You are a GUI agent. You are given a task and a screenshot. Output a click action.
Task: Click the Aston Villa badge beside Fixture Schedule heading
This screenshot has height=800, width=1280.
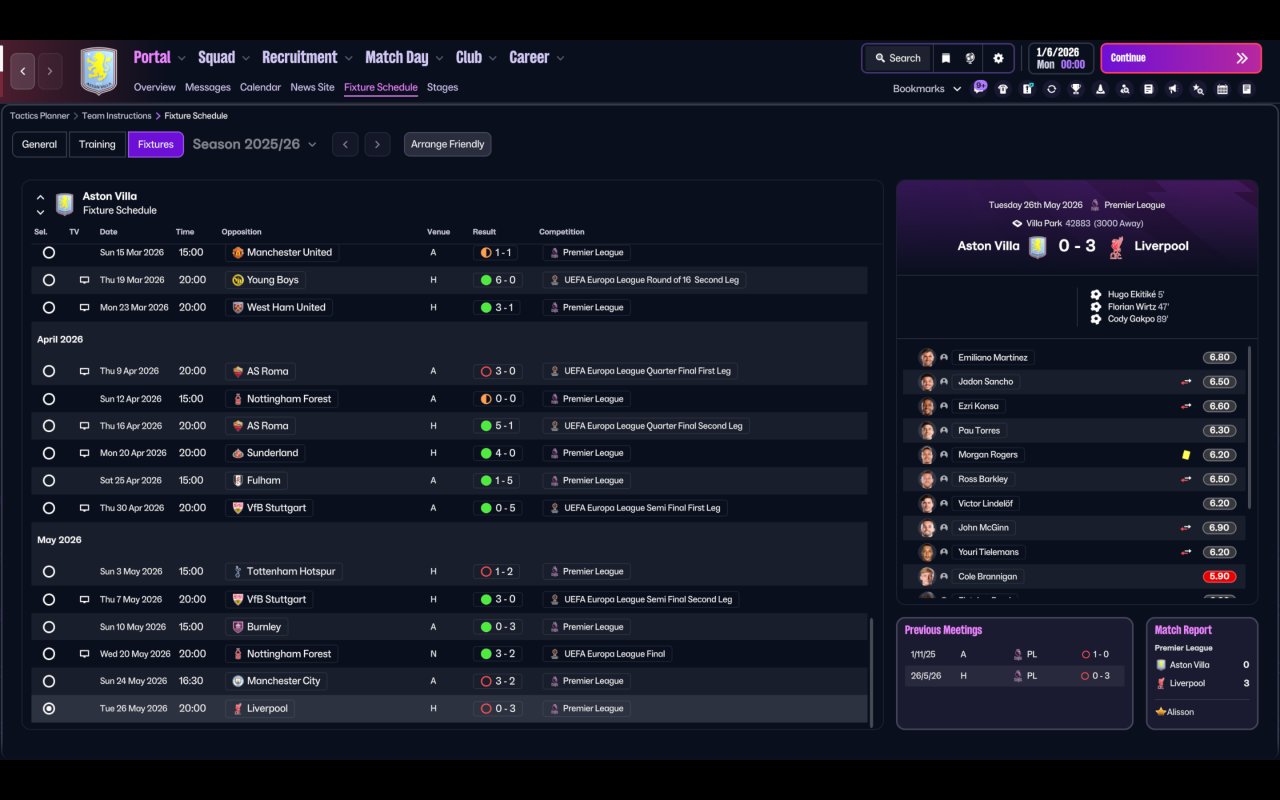coord(65,204)
